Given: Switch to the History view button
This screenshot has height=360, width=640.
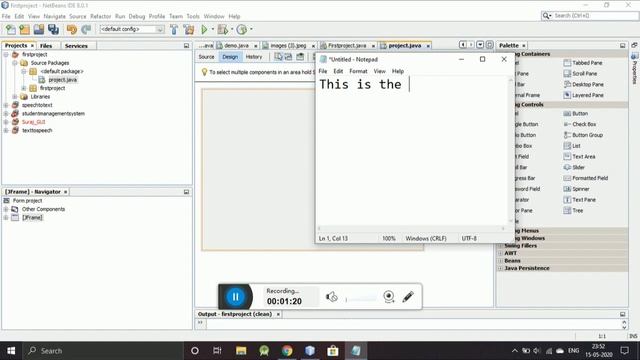Looking at the screenshot, I should click(254, 57).
